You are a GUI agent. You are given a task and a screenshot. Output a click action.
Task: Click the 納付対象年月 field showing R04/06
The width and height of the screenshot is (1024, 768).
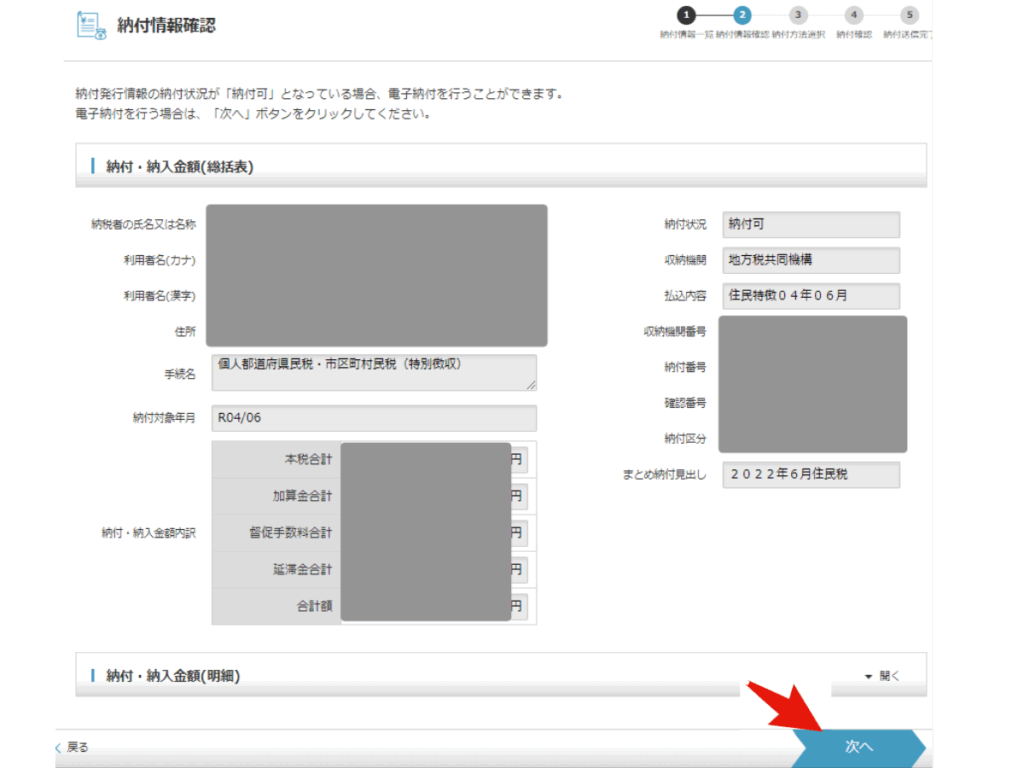tap(373, 418)
